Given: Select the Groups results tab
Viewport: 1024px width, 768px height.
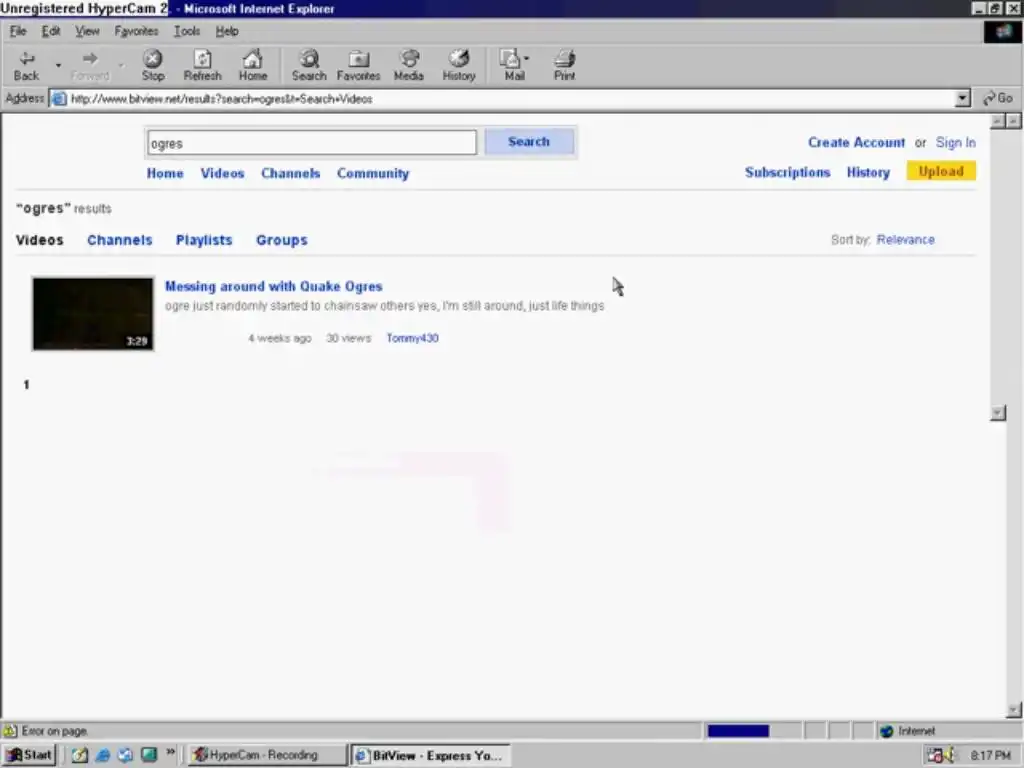Looking at the screenshot, I should coord(281,240).
